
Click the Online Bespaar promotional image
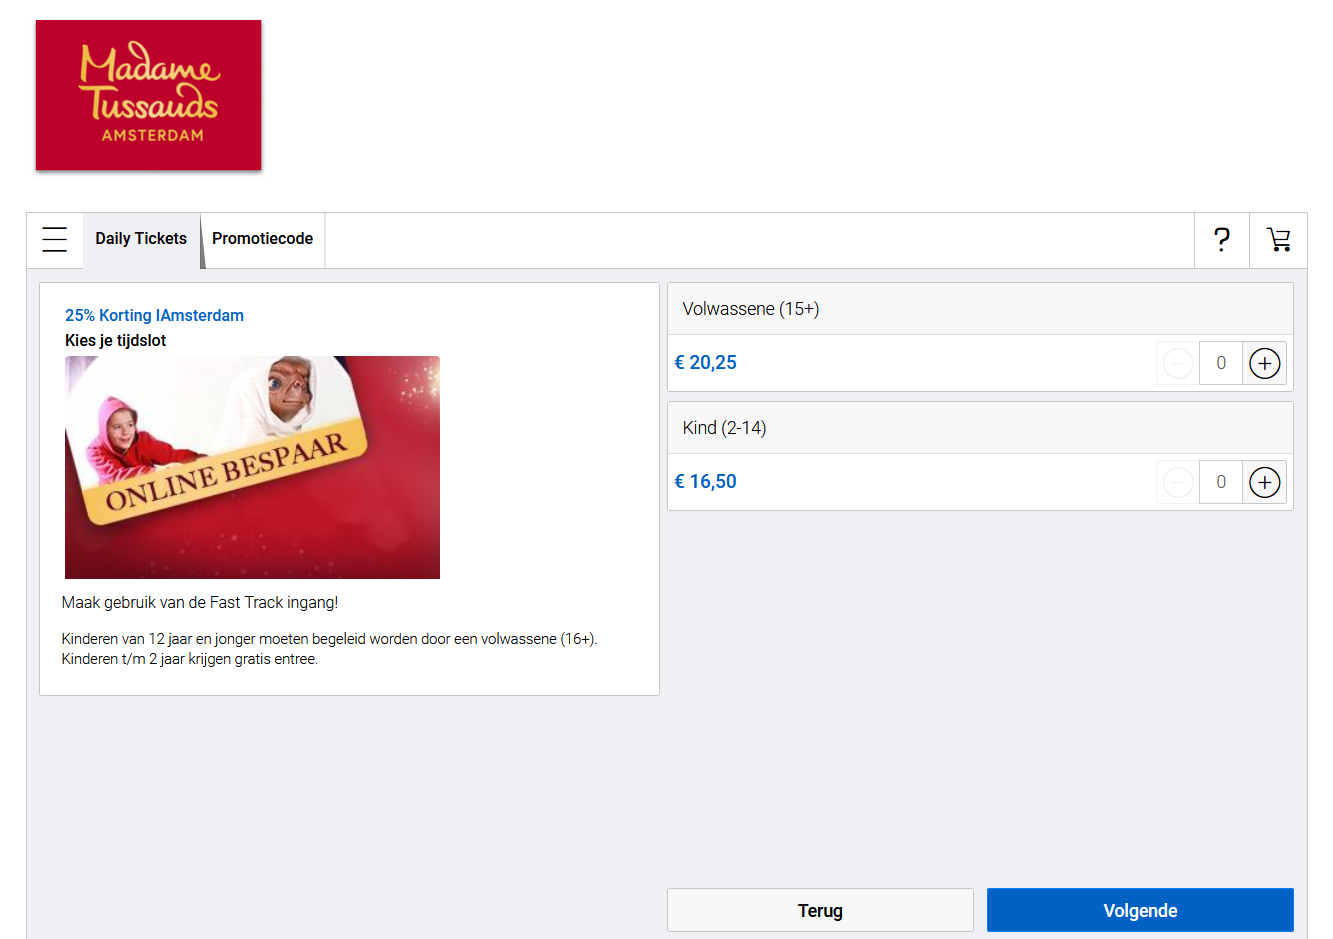pos(252,466)
